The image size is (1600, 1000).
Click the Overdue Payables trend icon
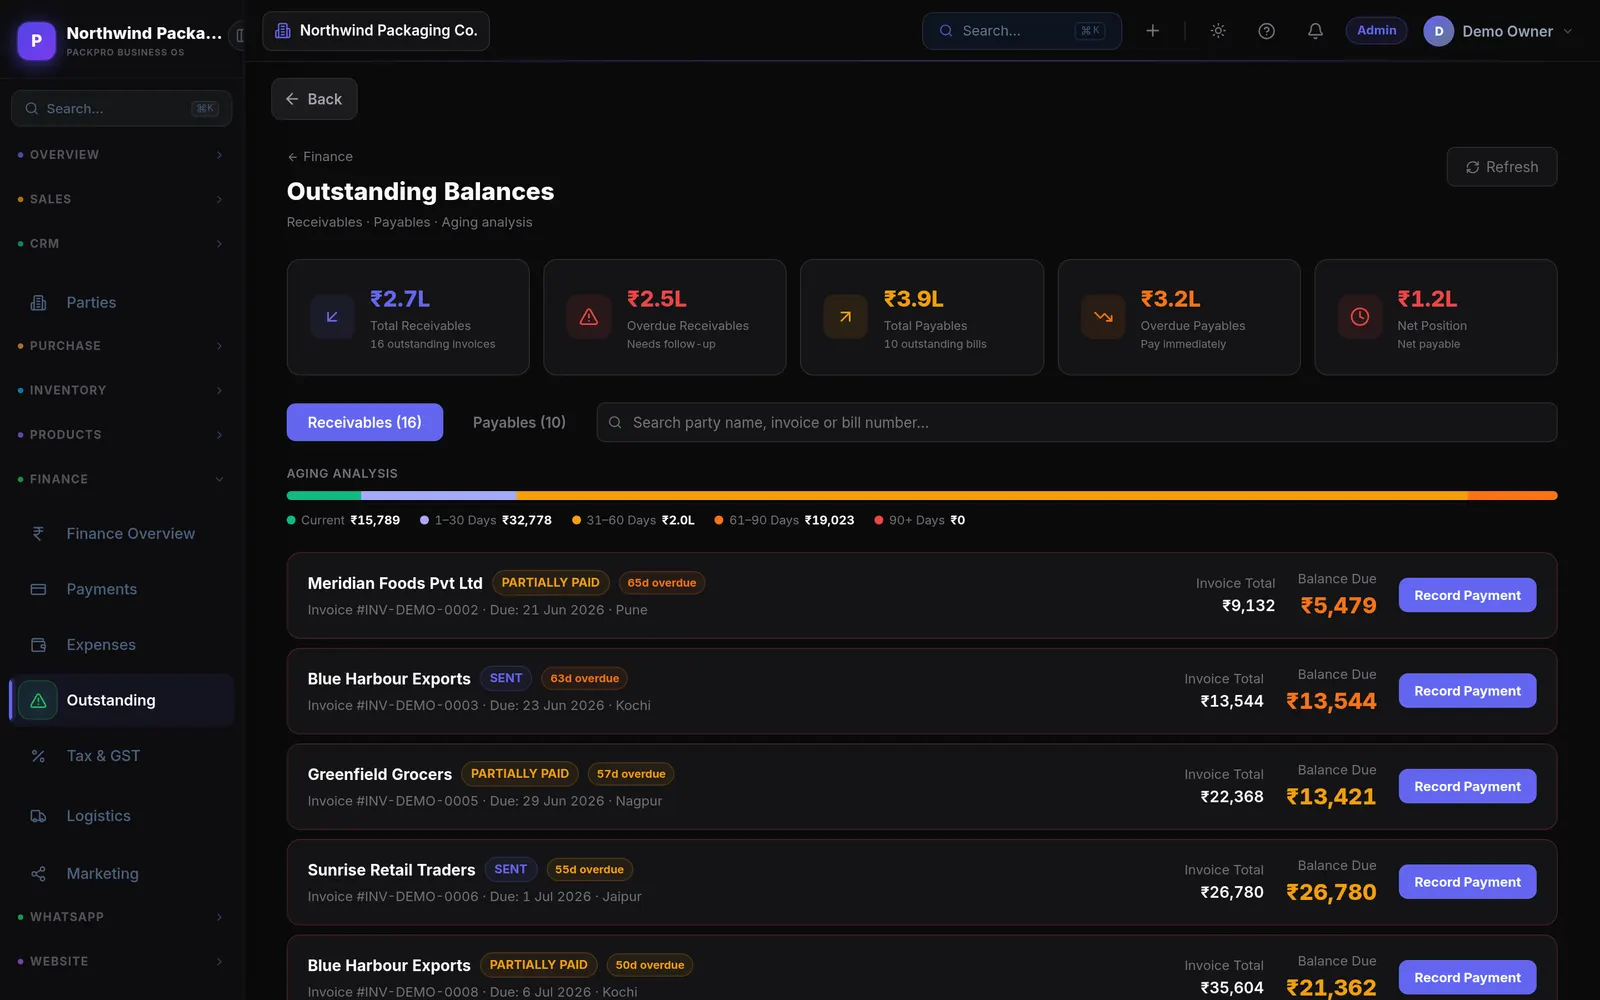pyautogui.click(x=1103, y=317)
